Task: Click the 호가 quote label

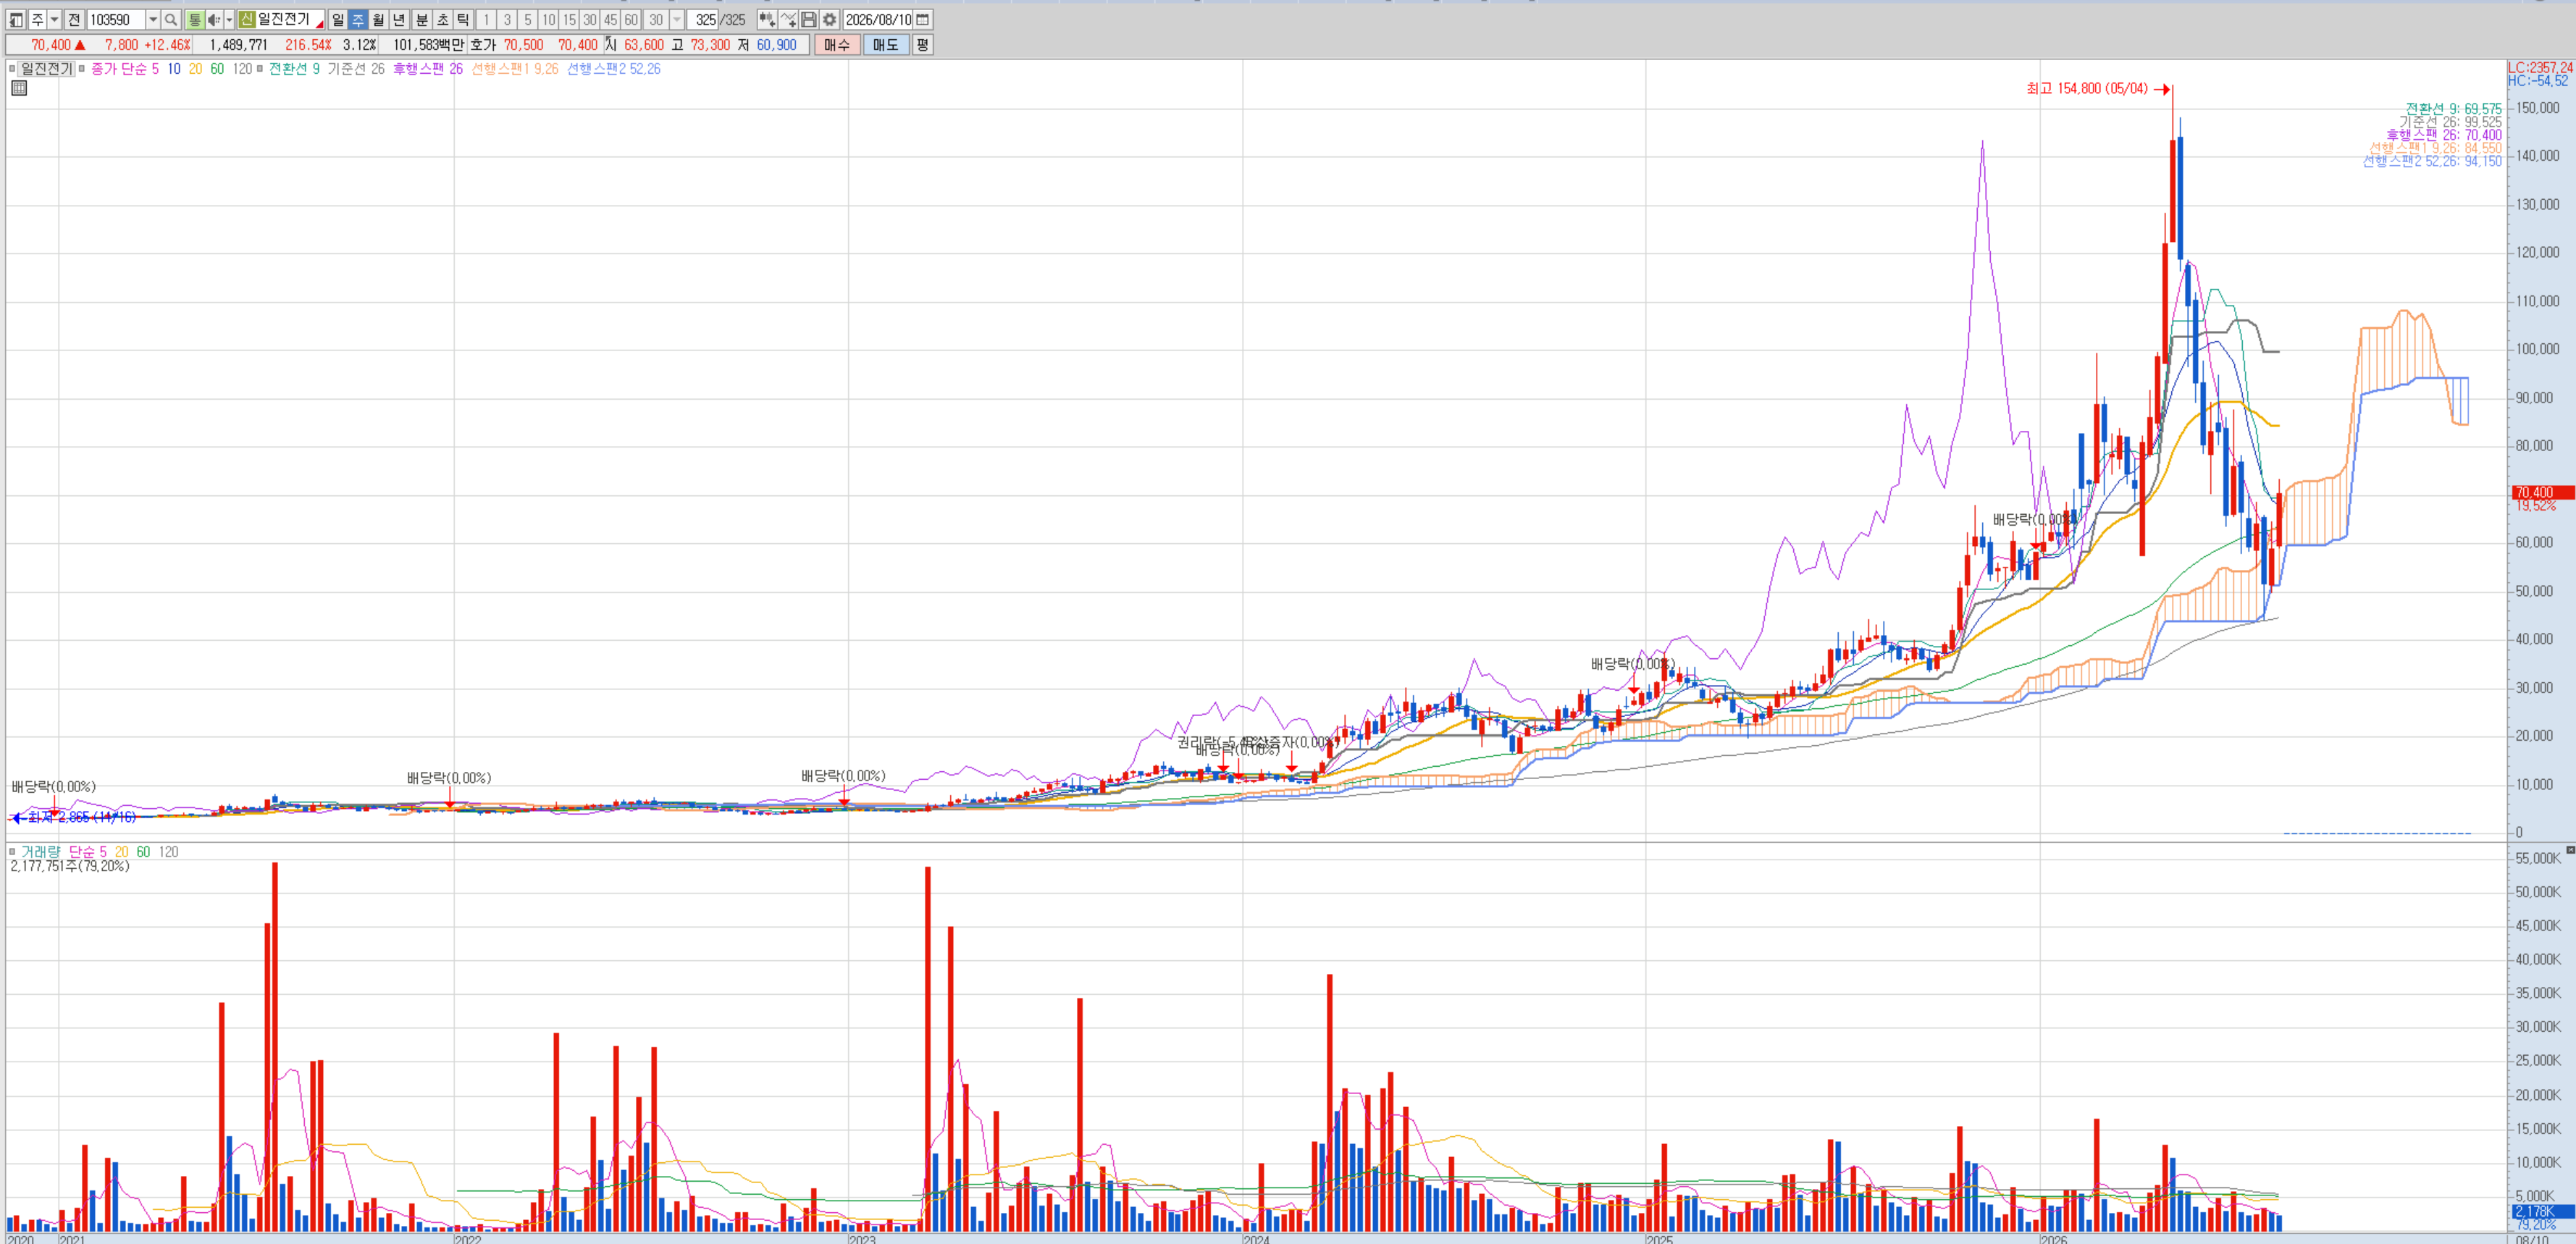Action: (x=483, y=45)
